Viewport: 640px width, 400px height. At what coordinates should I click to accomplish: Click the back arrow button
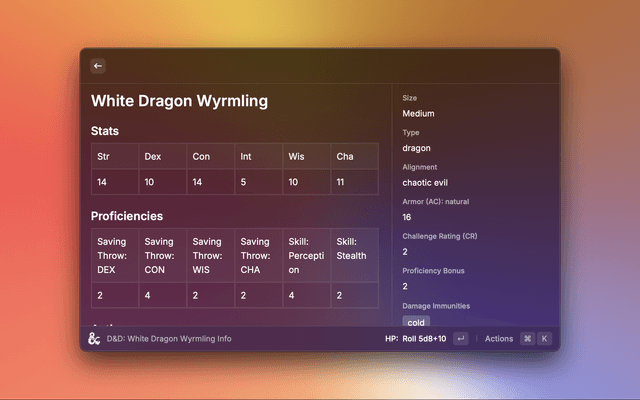pyautogui.click(x=98, y=66)
